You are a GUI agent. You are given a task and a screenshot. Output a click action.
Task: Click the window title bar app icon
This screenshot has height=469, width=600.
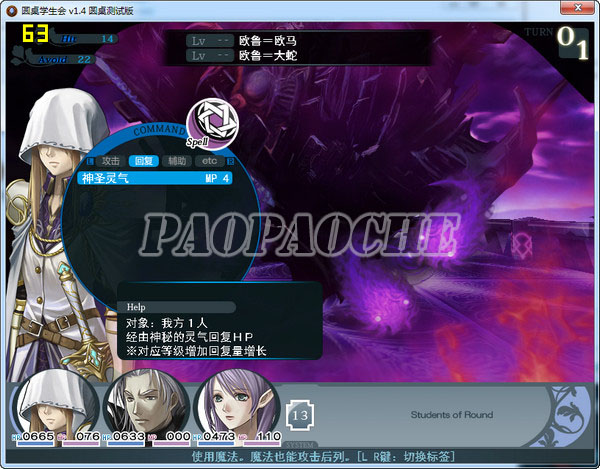(x=12, y=11)
